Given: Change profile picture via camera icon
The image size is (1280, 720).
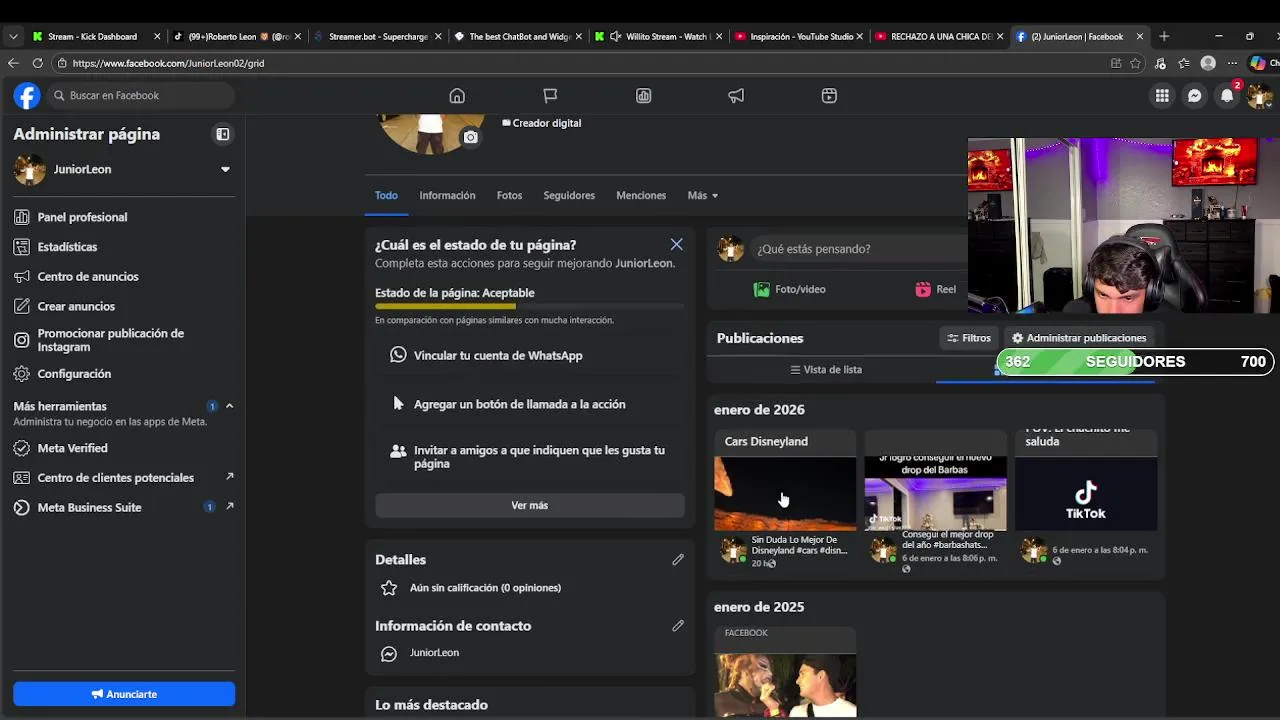Looking at the screenshot, I should [x=470, y=137].
